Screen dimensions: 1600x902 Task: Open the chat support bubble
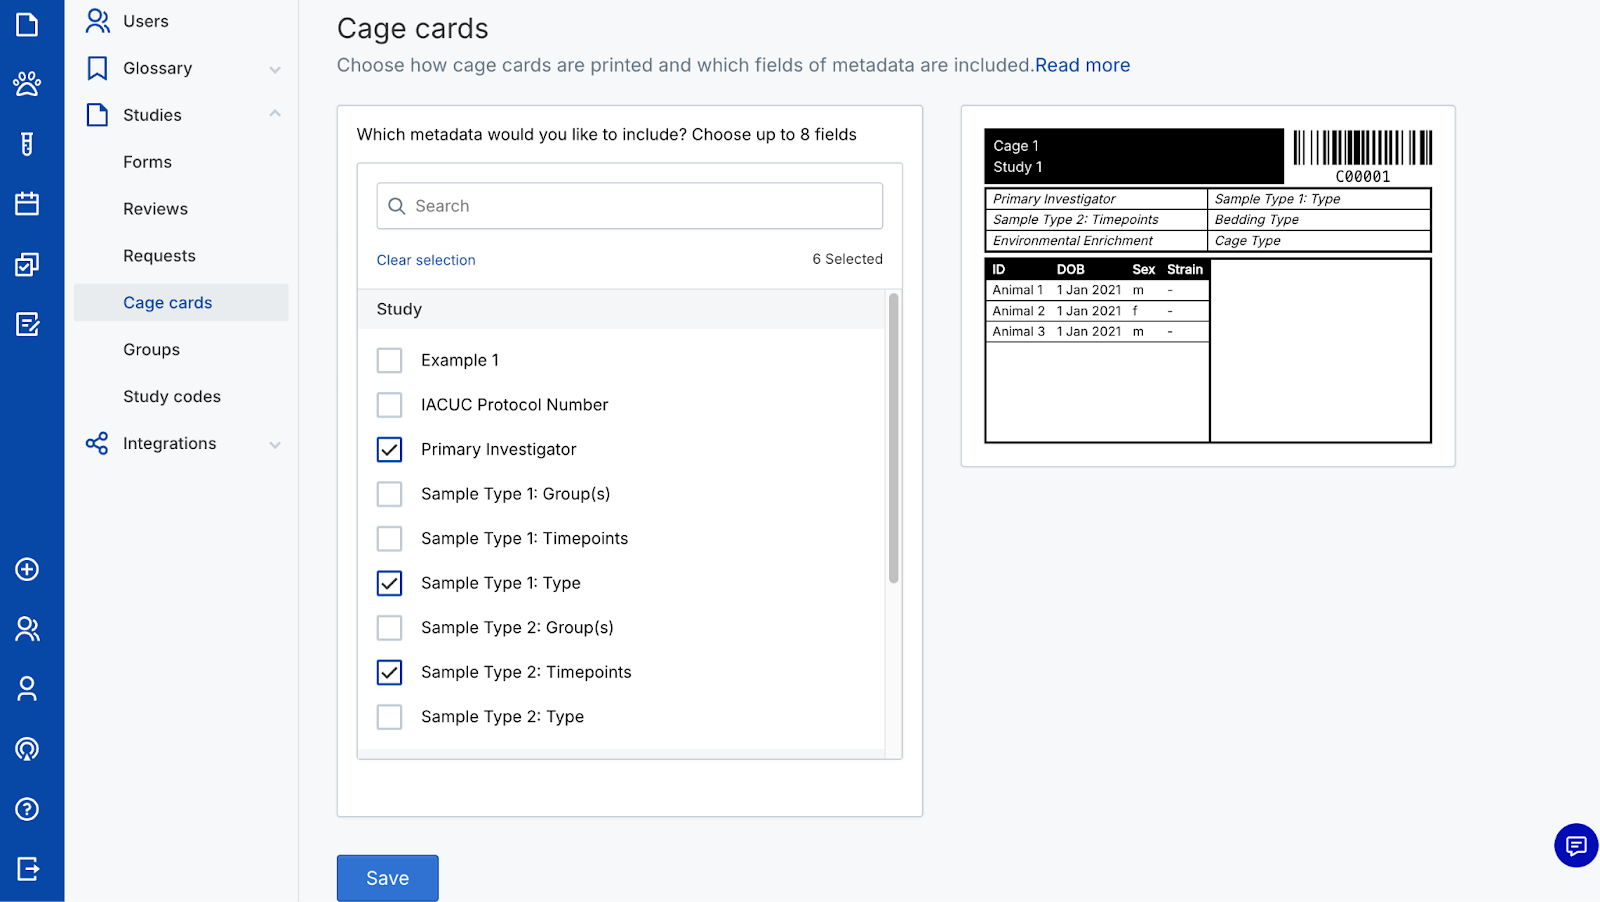(1576, 846)
